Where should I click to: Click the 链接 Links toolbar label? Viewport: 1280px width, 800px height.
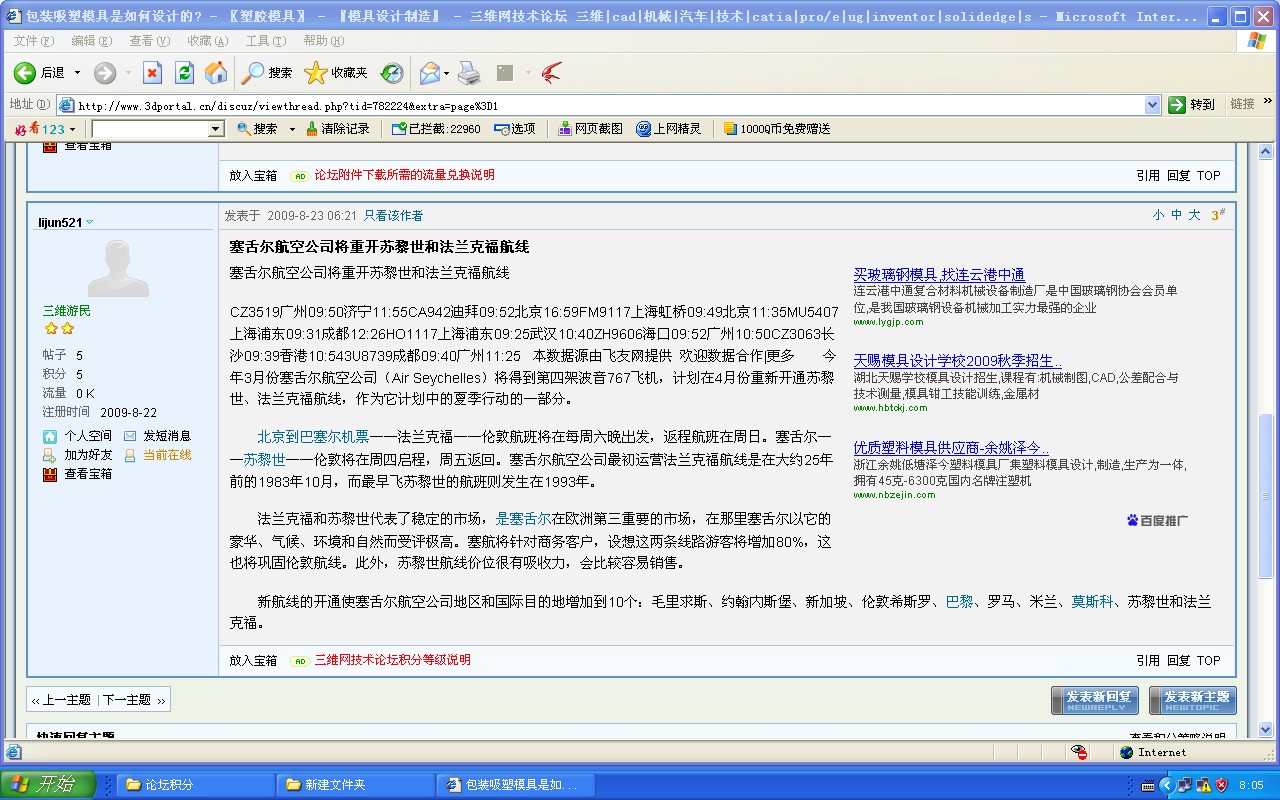point(1242,105)
